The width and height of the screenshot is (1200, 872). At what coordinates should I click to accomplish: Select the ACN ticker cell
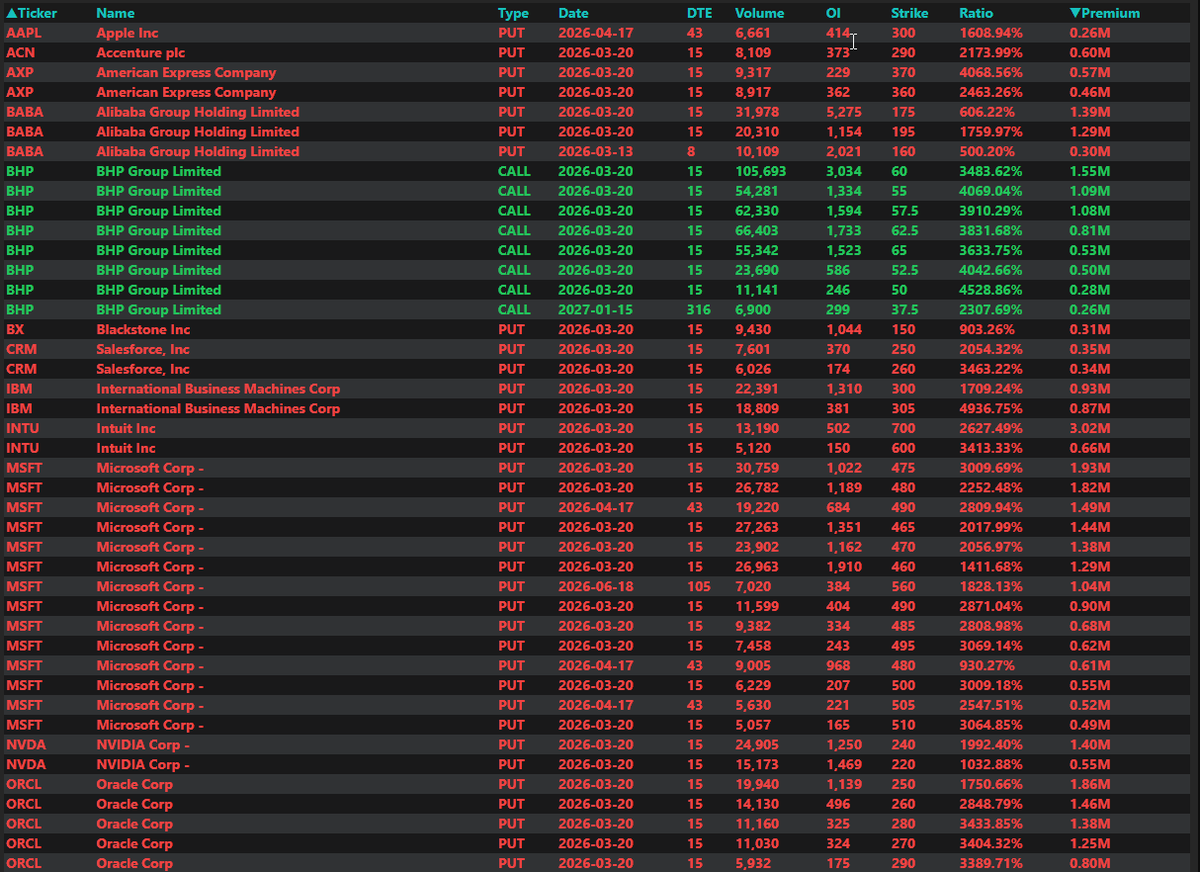(x=21, y=53)
